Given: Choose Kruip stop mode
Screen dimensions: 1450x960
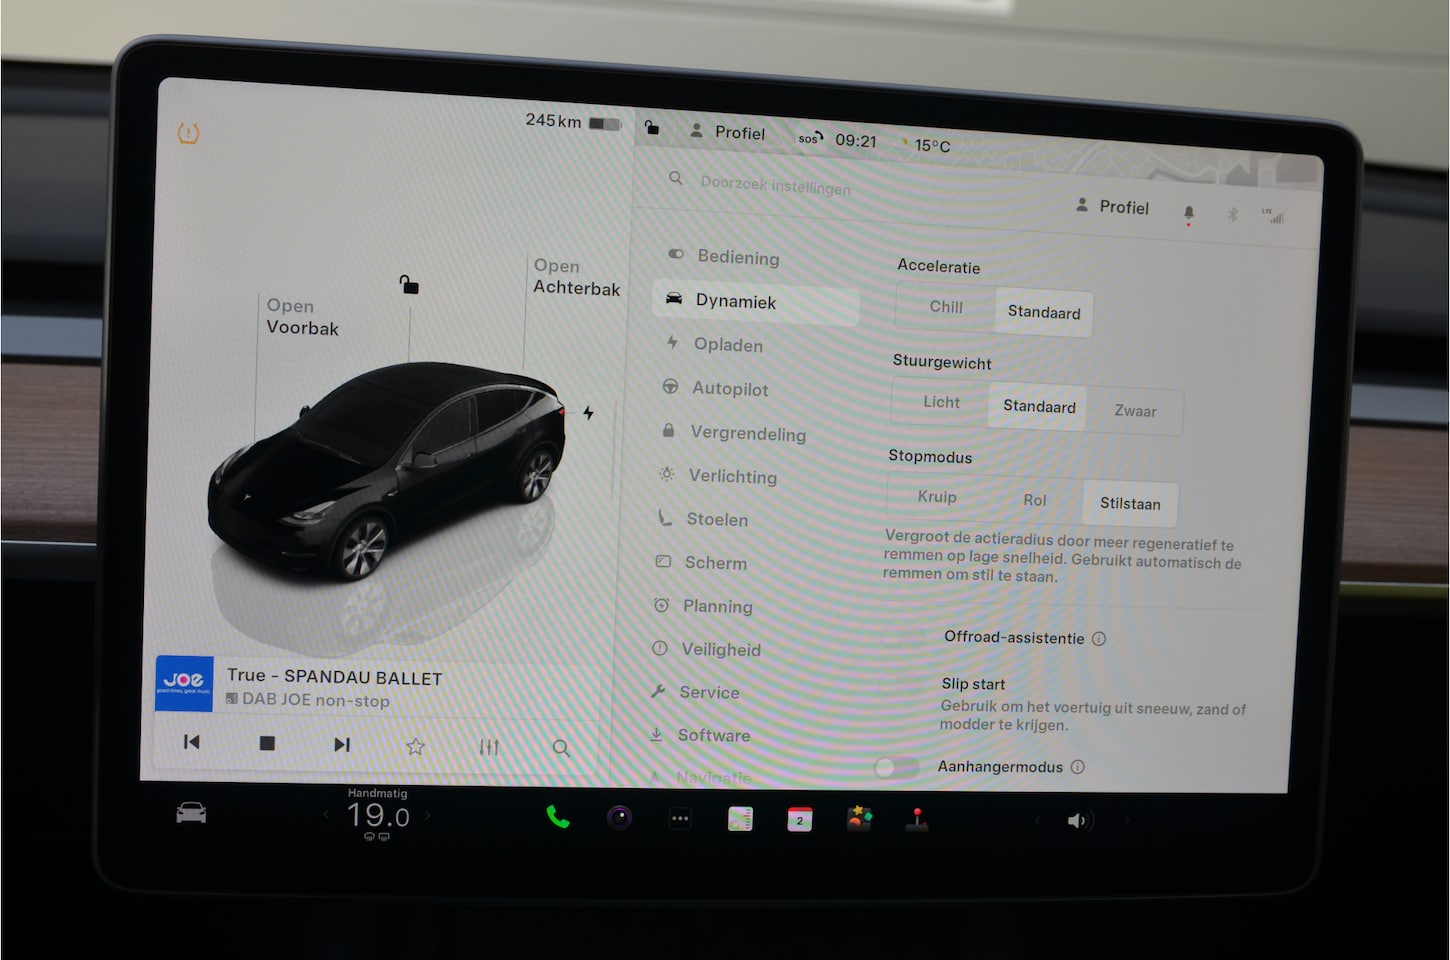Looking at the screenshot, I should pos(937,497).
